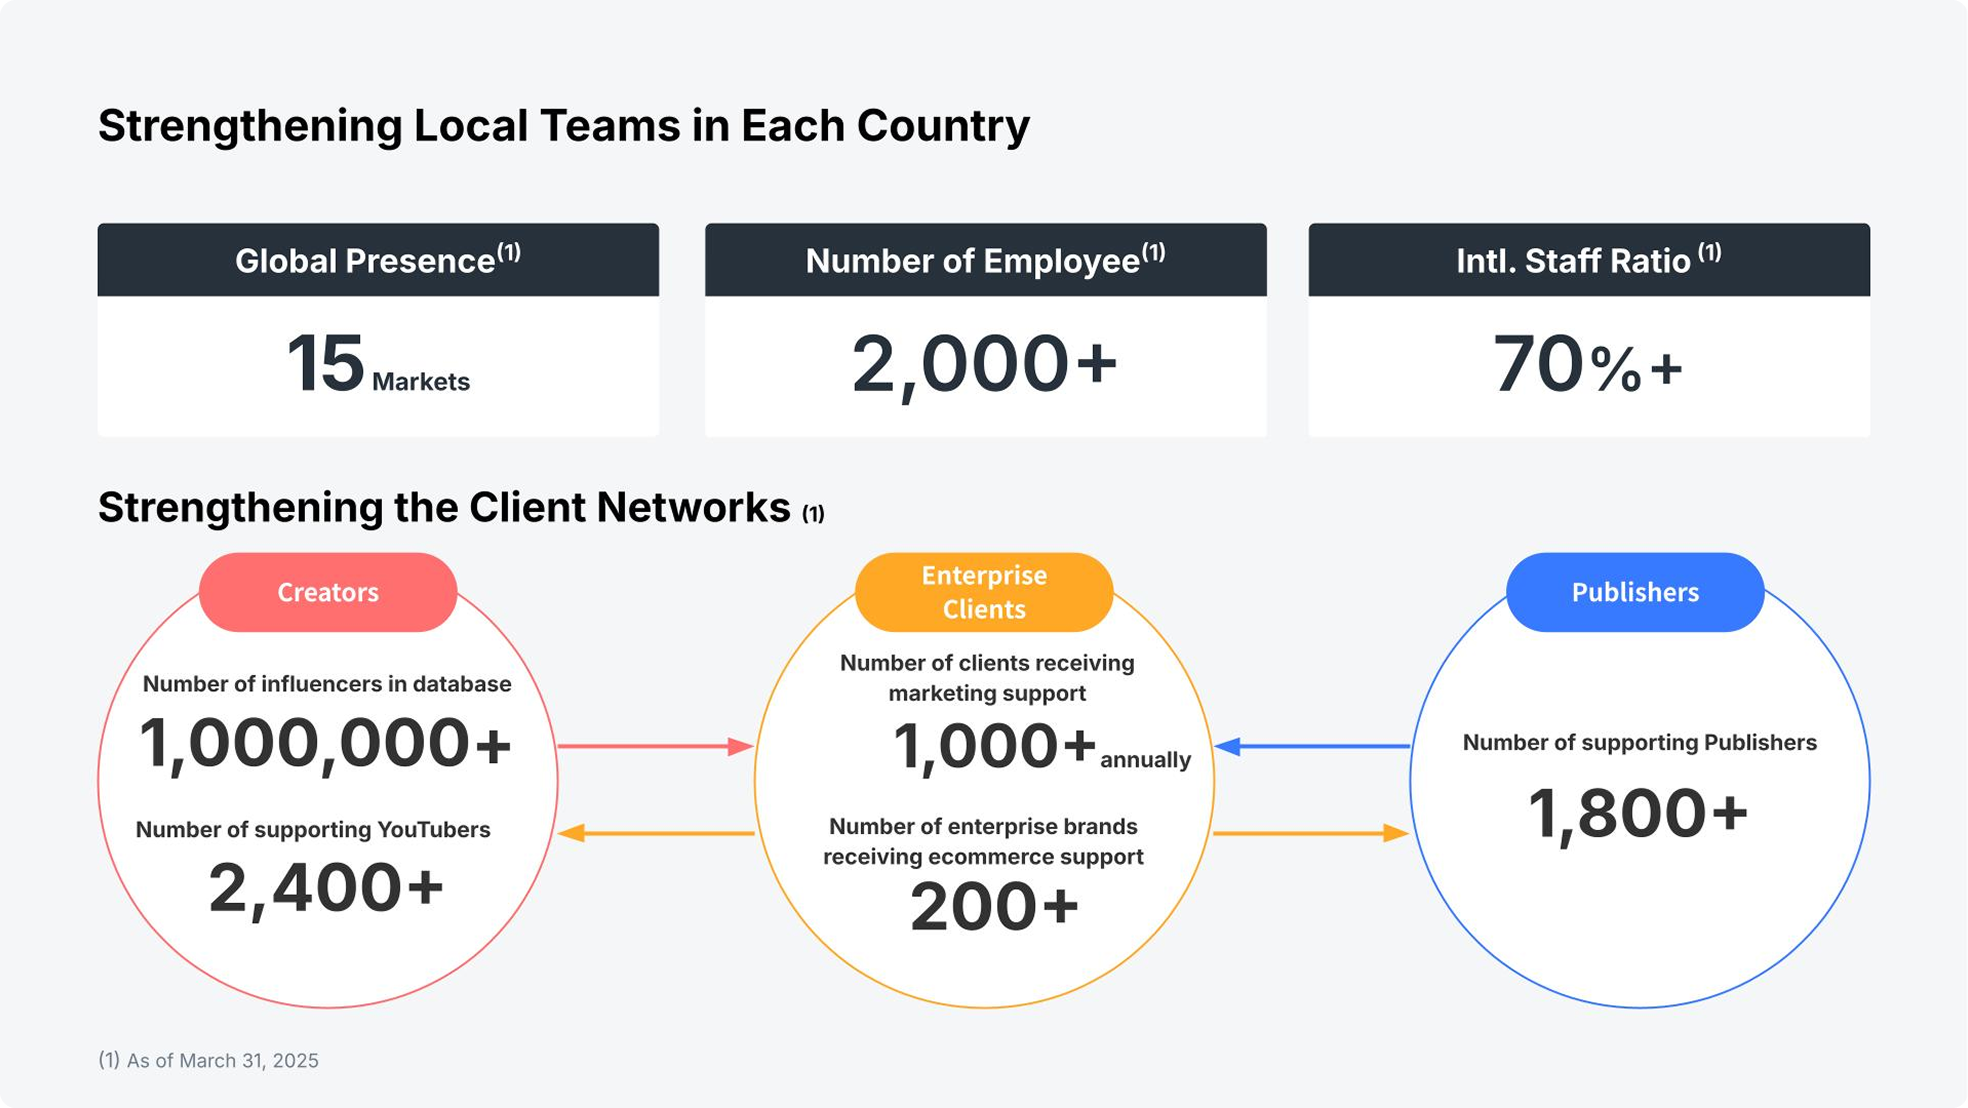
Task: Click the 'Strengthening the Client Networks' heading
Action: [x=445, y=508]
